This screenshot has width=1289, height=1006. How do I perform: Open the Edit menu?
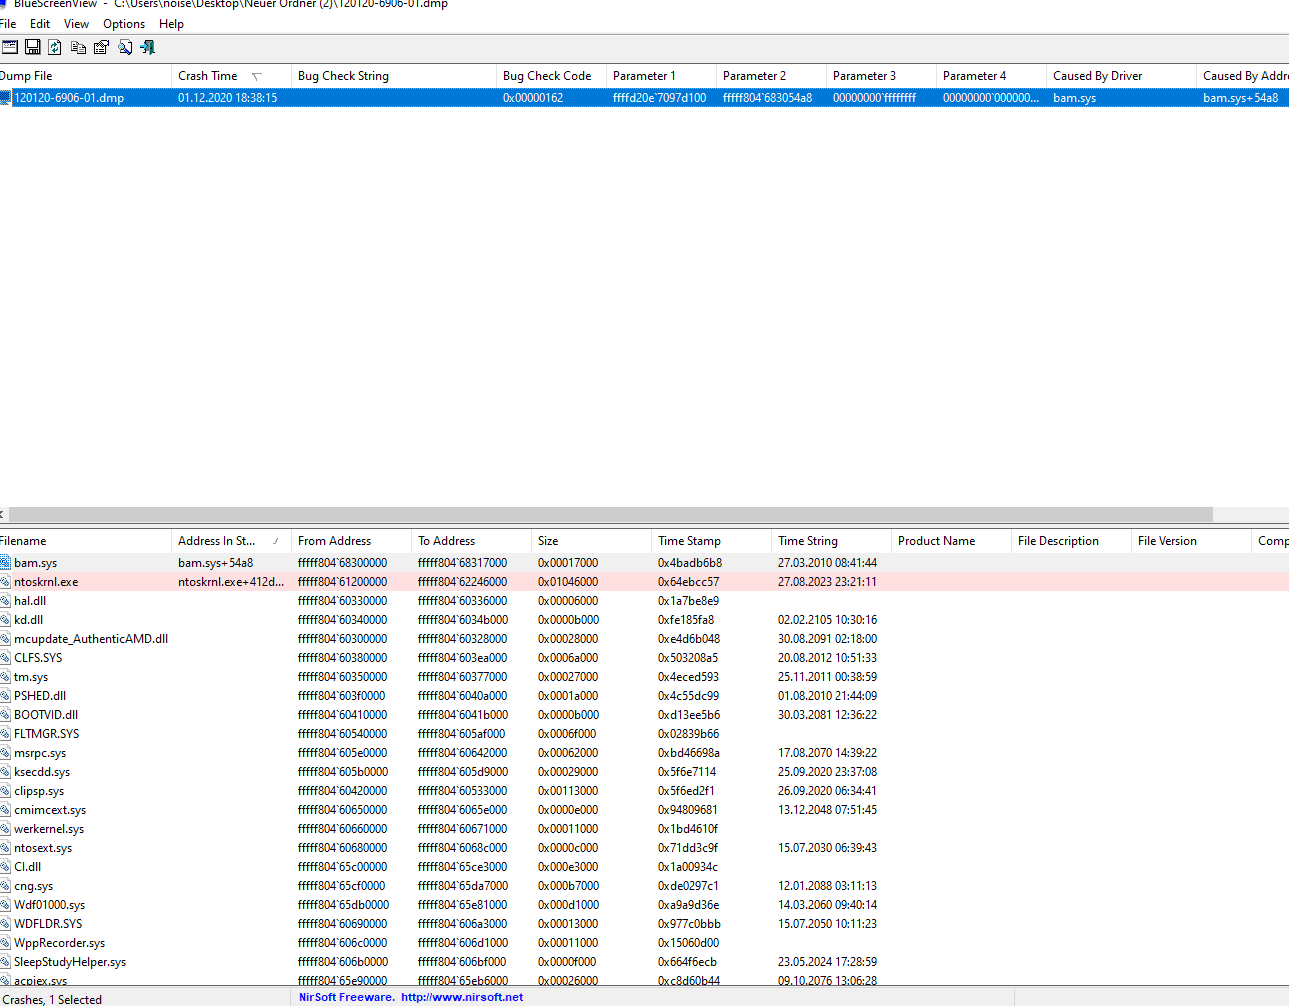click(x=40, y=24)
